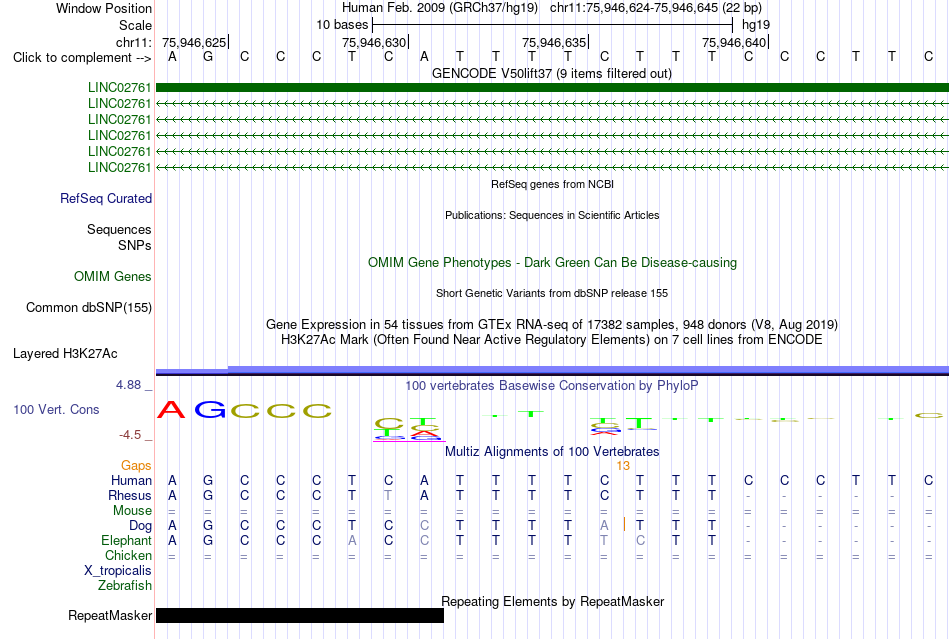Screen dimensions: 950x639
Task: Click the -4.5 conservation minimum value
Action: pyautogui.click(x=130, y=435)
